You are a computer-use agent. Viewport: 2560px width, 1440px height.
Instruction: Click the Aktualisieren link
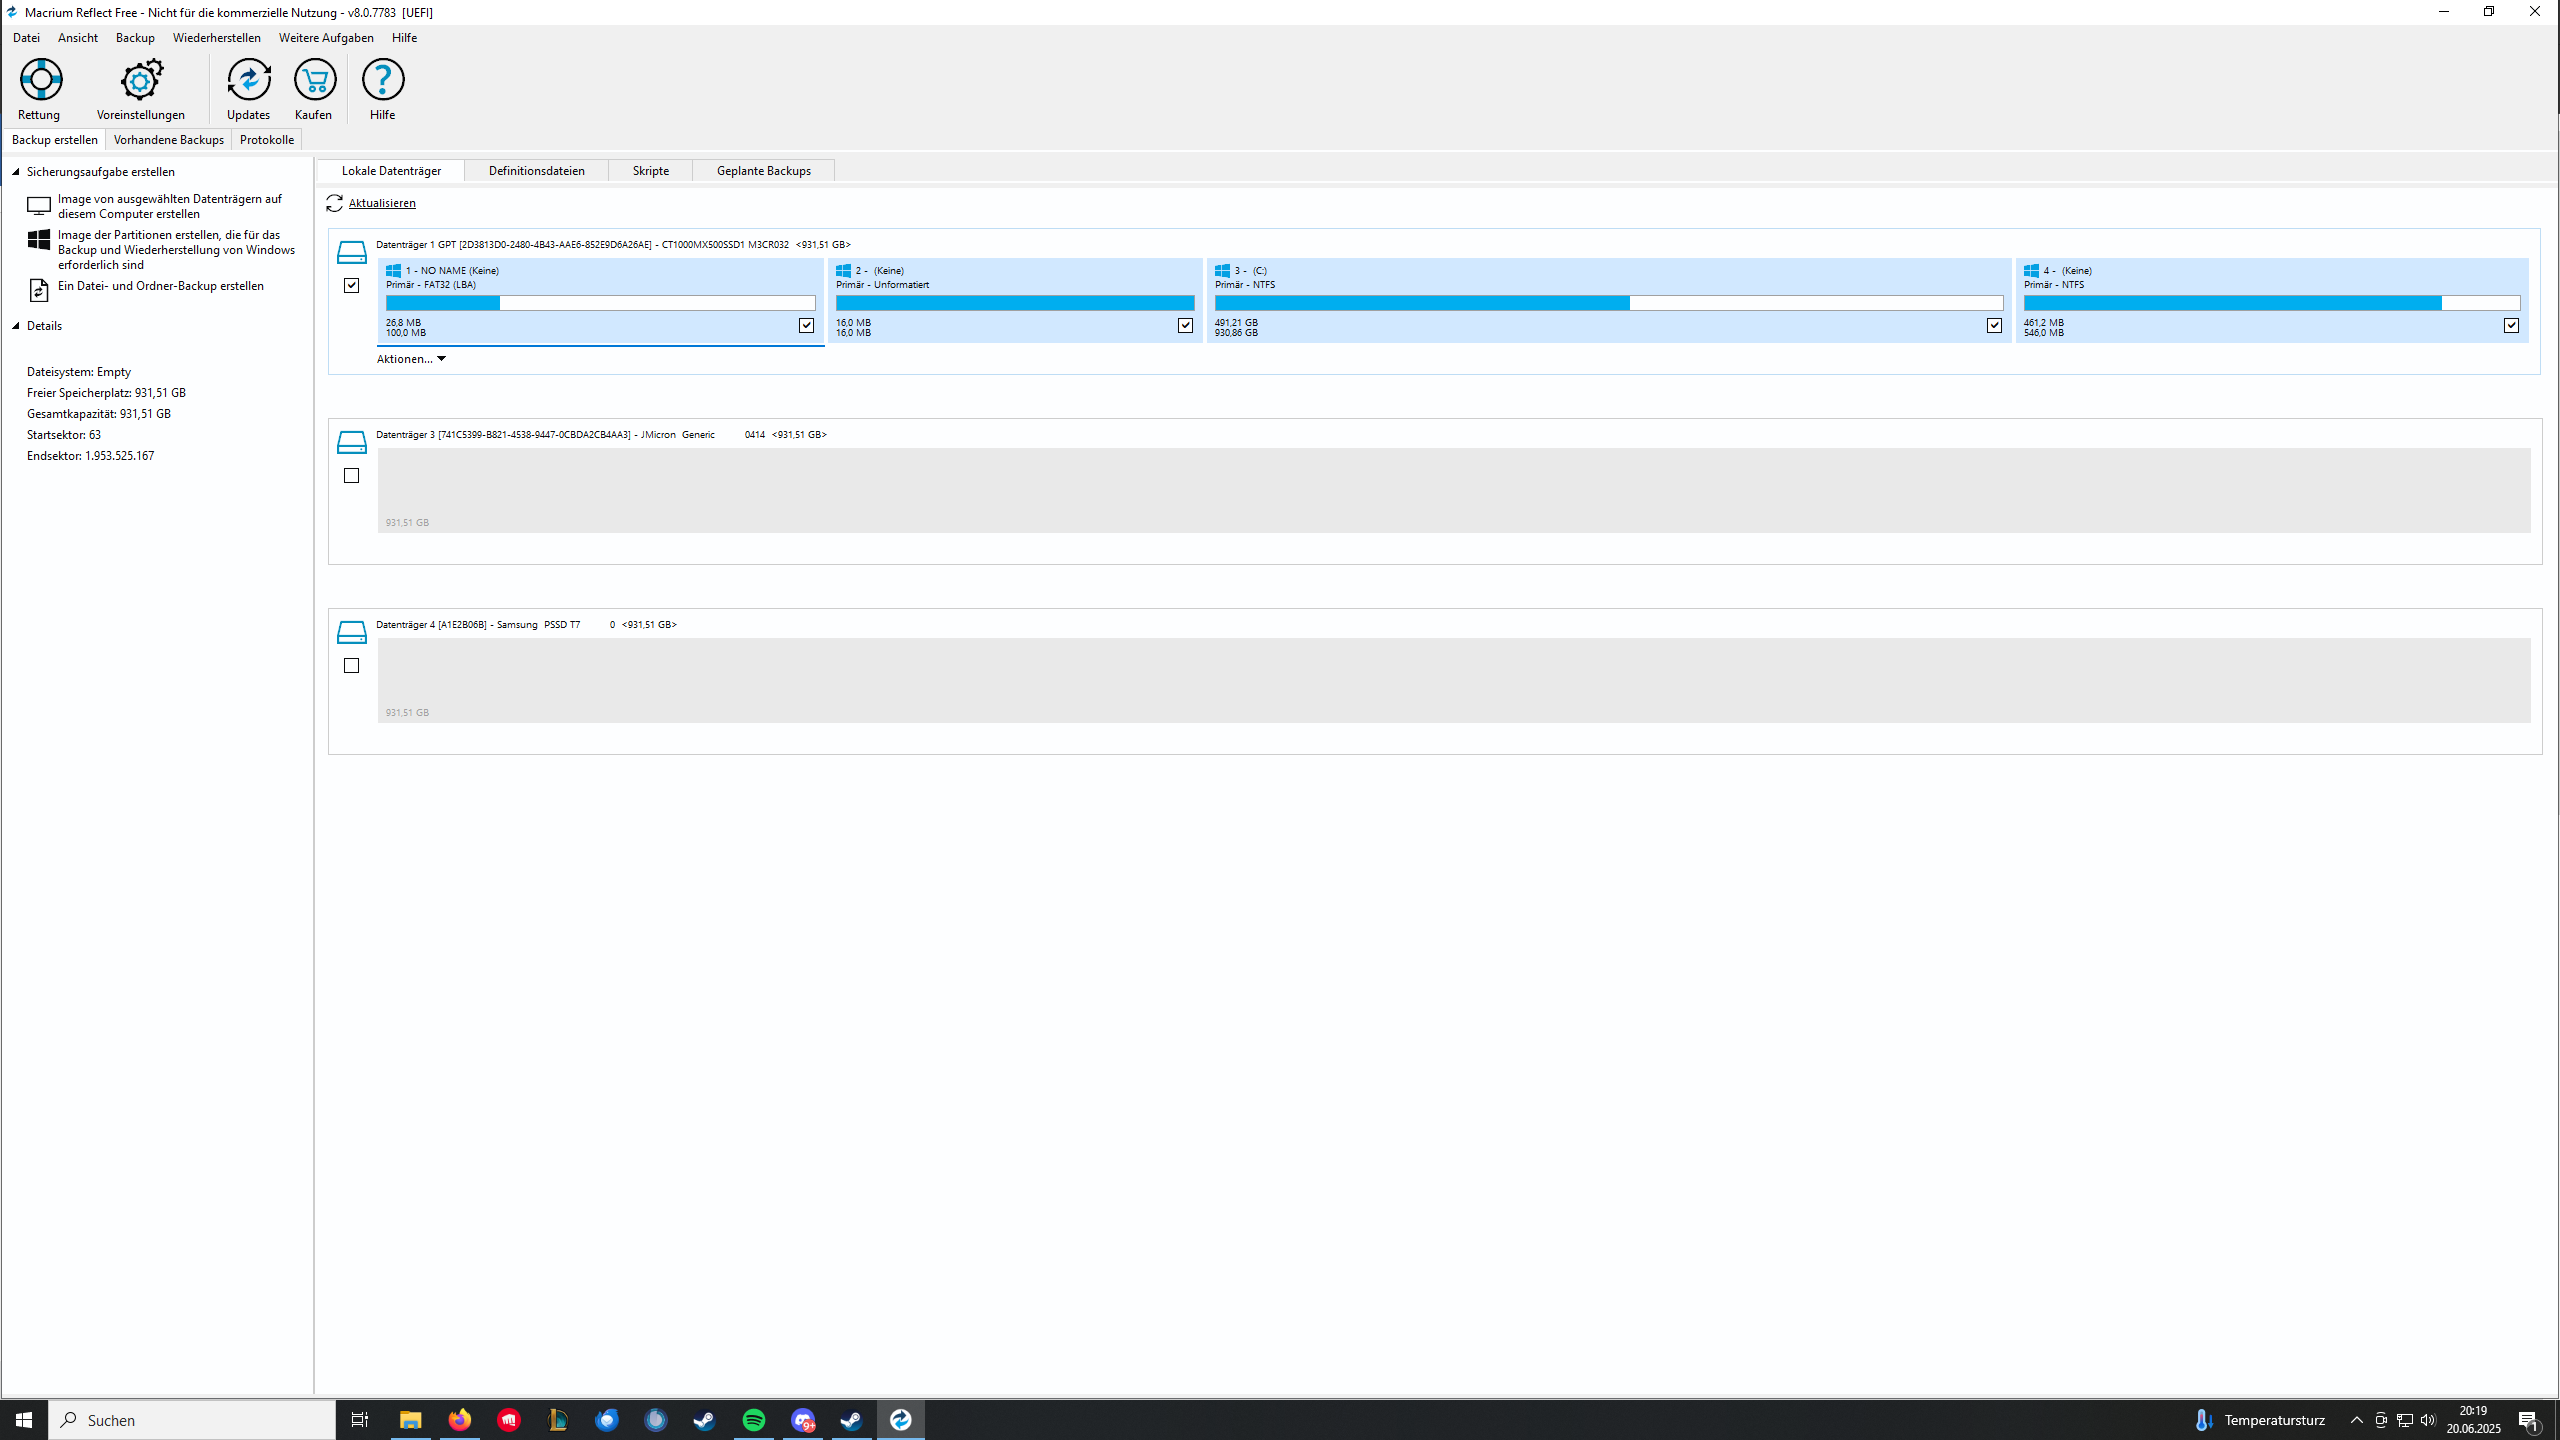pyautogui.click(x=382, y=203)
